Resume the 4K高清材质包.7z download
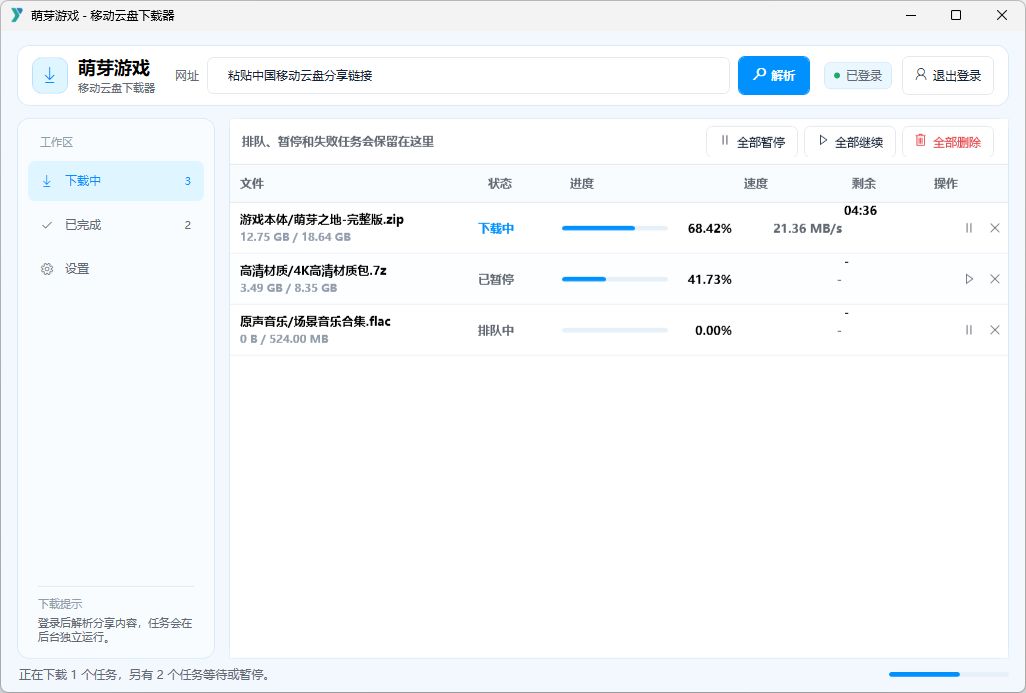 pyautogui.click(x=969, y=279)
